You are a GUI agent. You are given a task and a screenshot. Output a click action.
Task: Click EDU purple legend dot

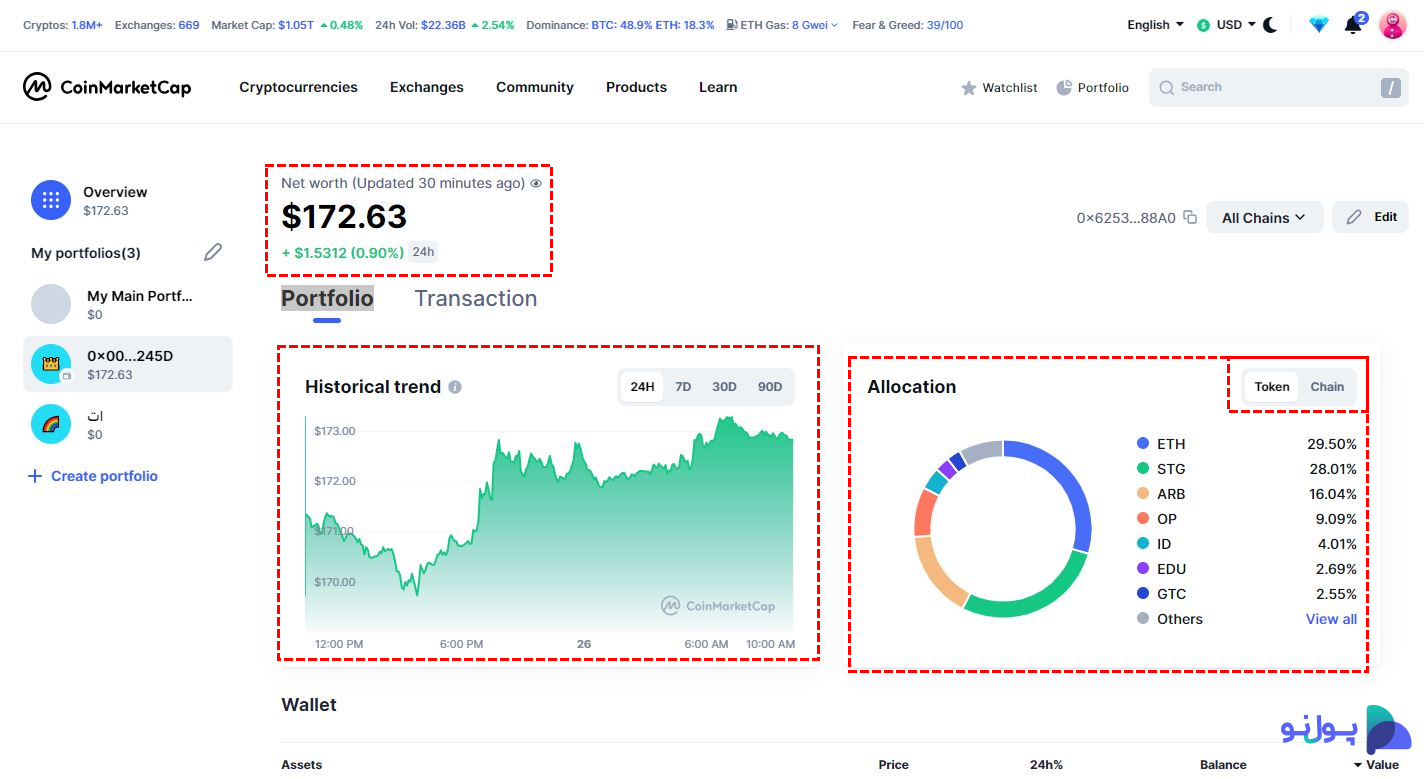(1143, 568)
